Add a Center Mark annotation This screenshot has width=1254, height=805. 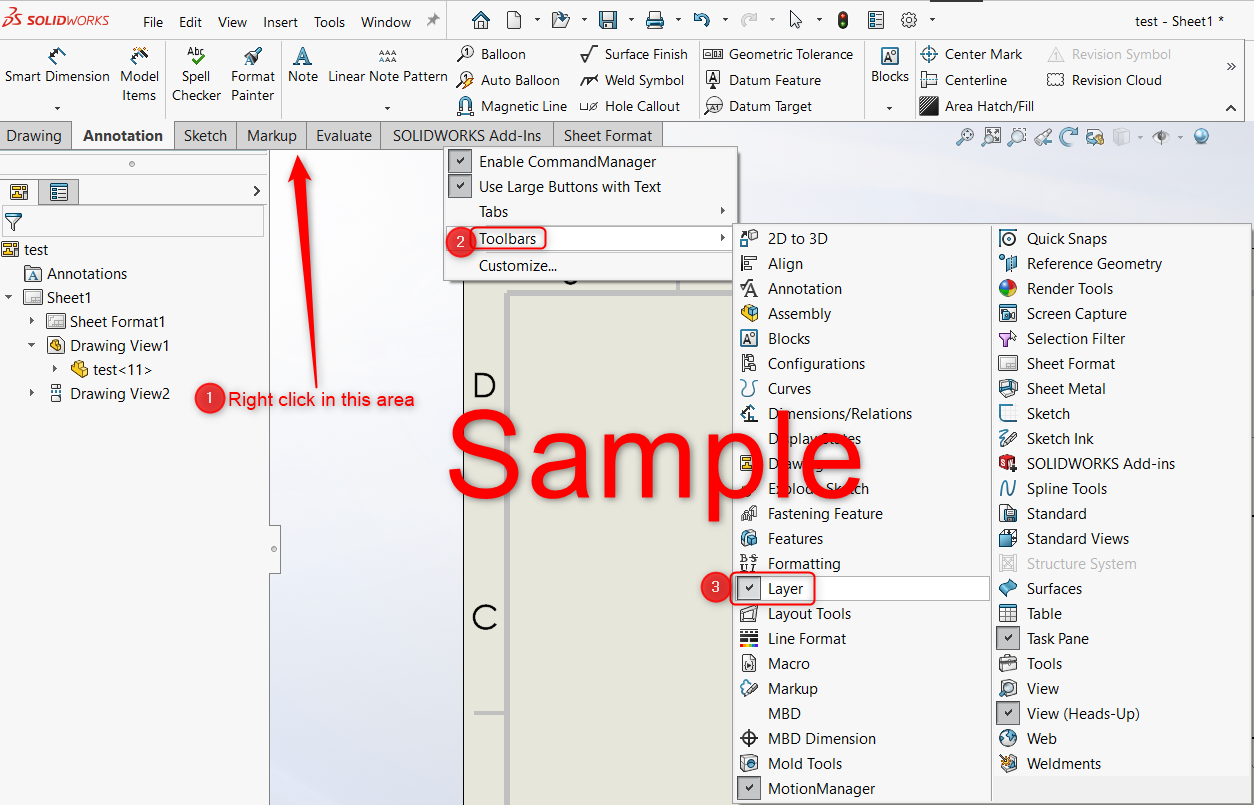pos(971,54)
